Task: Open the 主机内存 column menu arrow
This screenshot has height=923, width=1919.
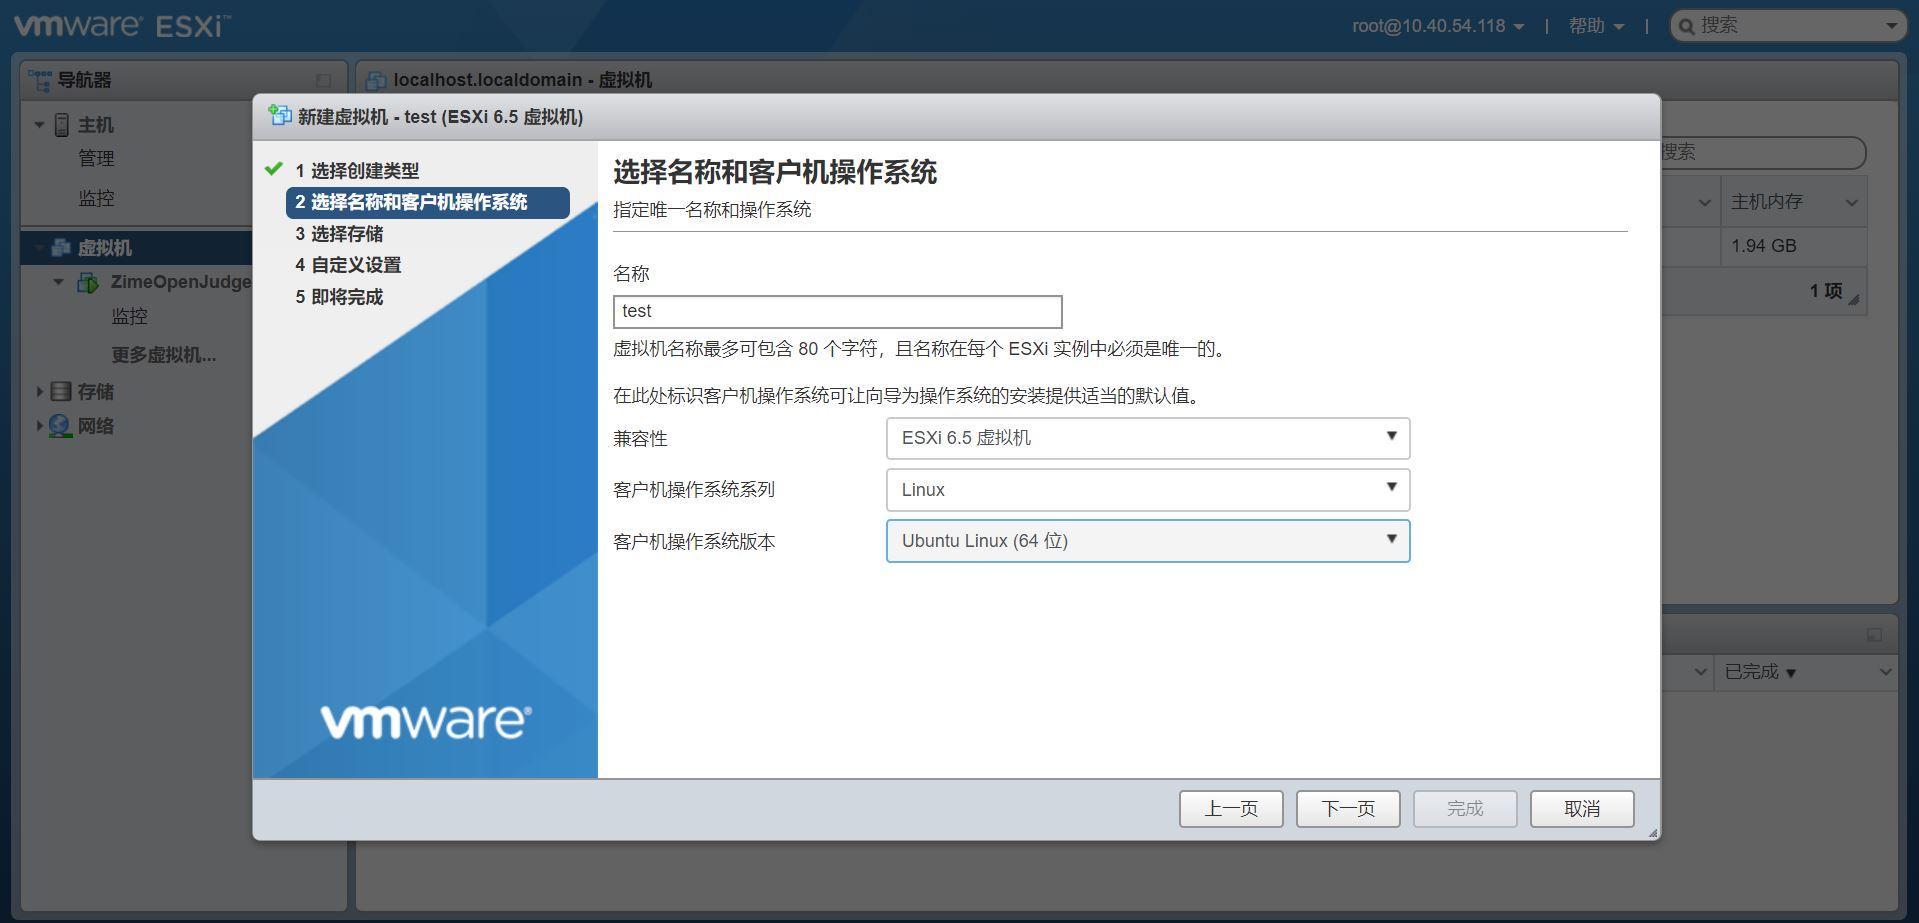Action: [x=1851, y=203]
